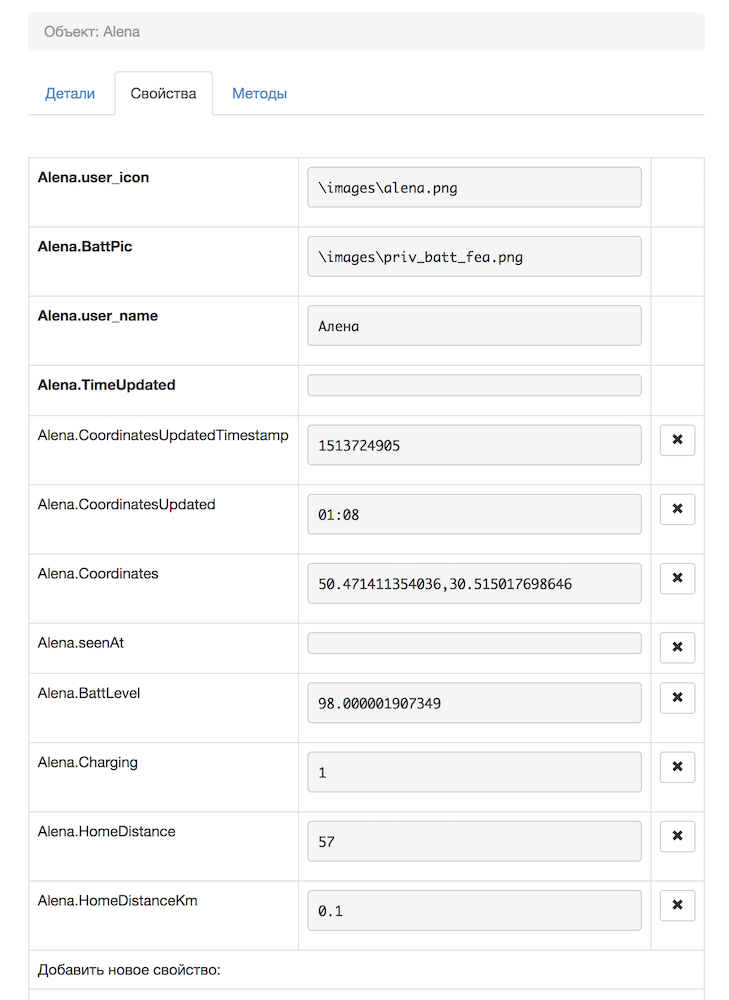This screenshot has width=729, height=1000.
Task: Click the Alena.user_icon value field
Action: [474, 188]
